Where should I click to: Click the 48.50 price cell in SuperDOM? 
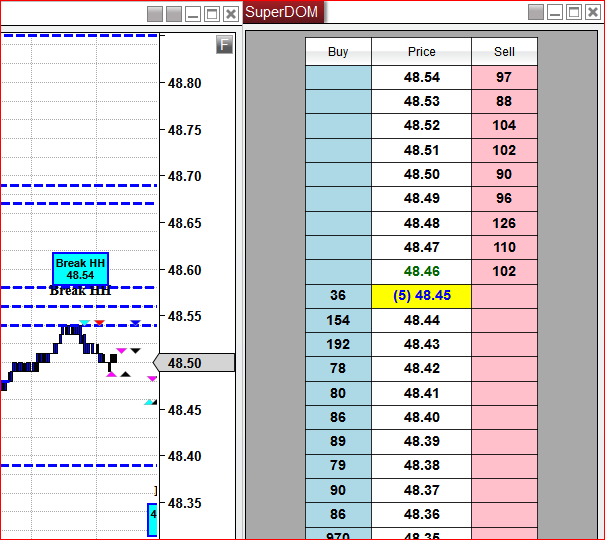click(421, 174)
